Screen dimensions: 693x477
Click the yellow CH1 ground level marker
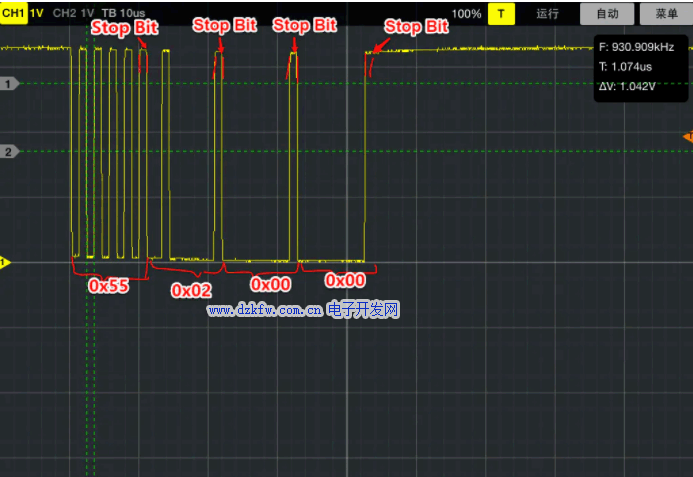5,263
